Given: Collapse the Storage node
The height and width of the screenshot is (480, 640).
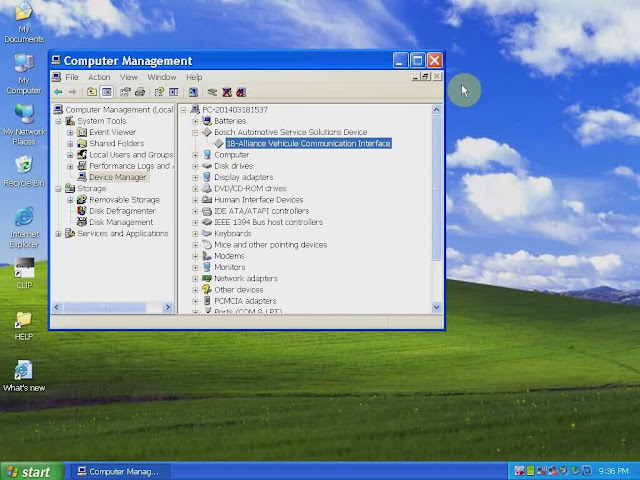Looking at the screenshot, I should [x=58, y=189].
